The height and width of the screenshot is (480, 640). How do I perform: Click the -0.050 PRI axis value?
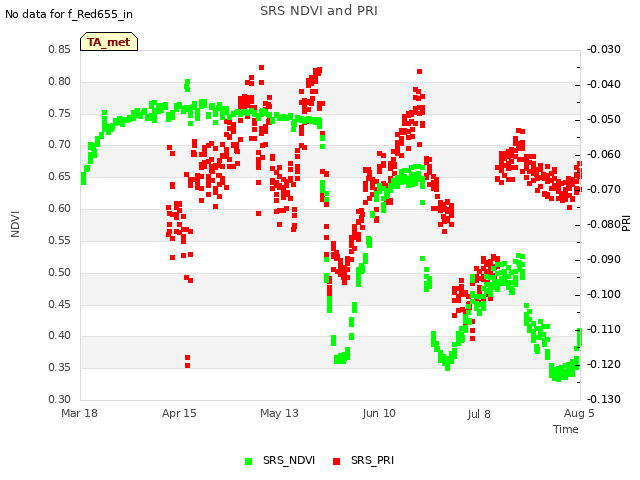604,120
